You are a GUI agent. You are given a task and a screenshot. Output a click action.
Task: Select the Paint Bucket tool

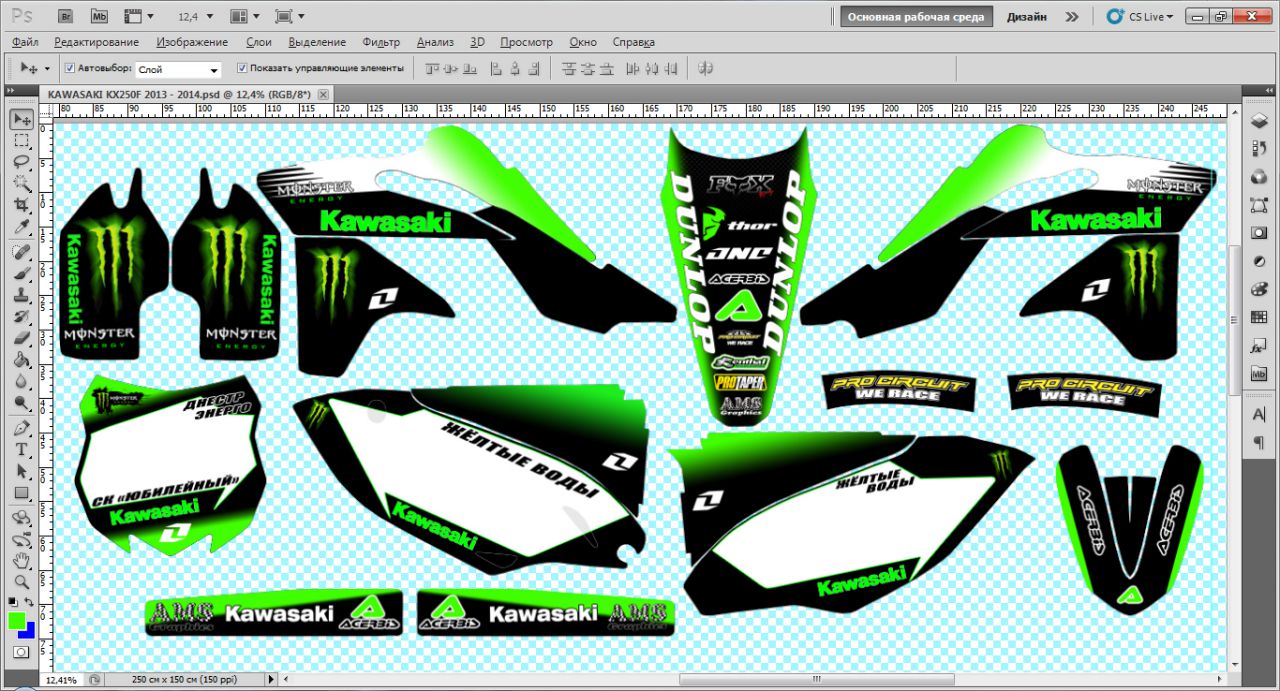[x=21, y=360]
